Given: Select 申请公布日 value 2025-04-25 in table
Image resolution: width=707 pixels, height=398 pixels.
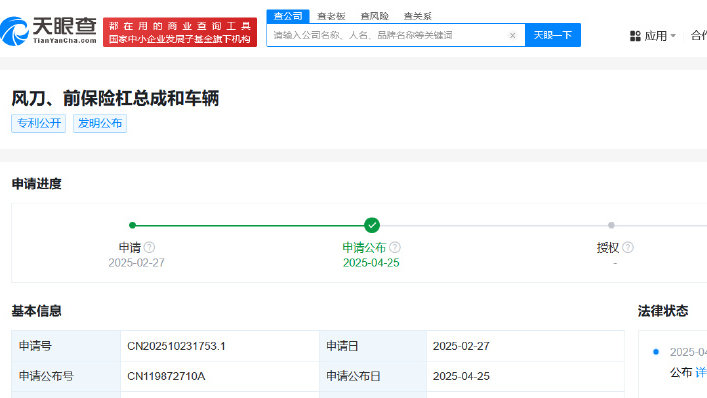Looking at the screenshot, I should pos(461,376).
